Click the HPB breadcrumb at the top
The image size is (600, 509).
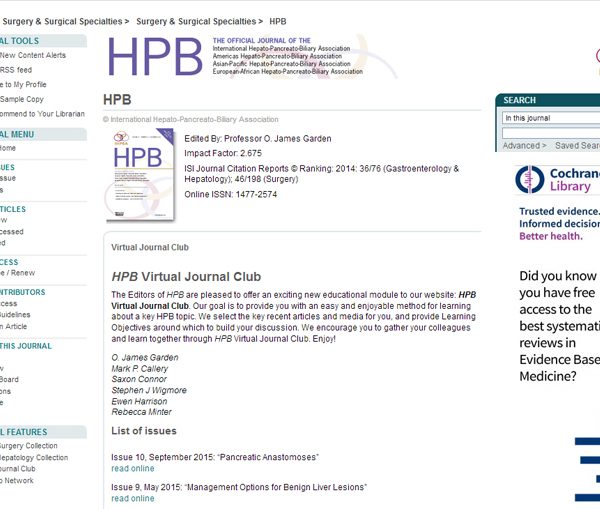[x=277, y=20]
